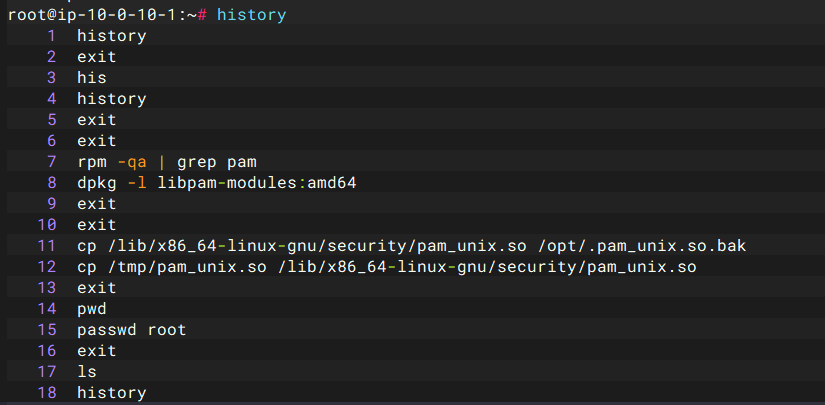825x405 pixels.
Task: Click the 'exit' entry on line 2
Action: tap(97, 57)
